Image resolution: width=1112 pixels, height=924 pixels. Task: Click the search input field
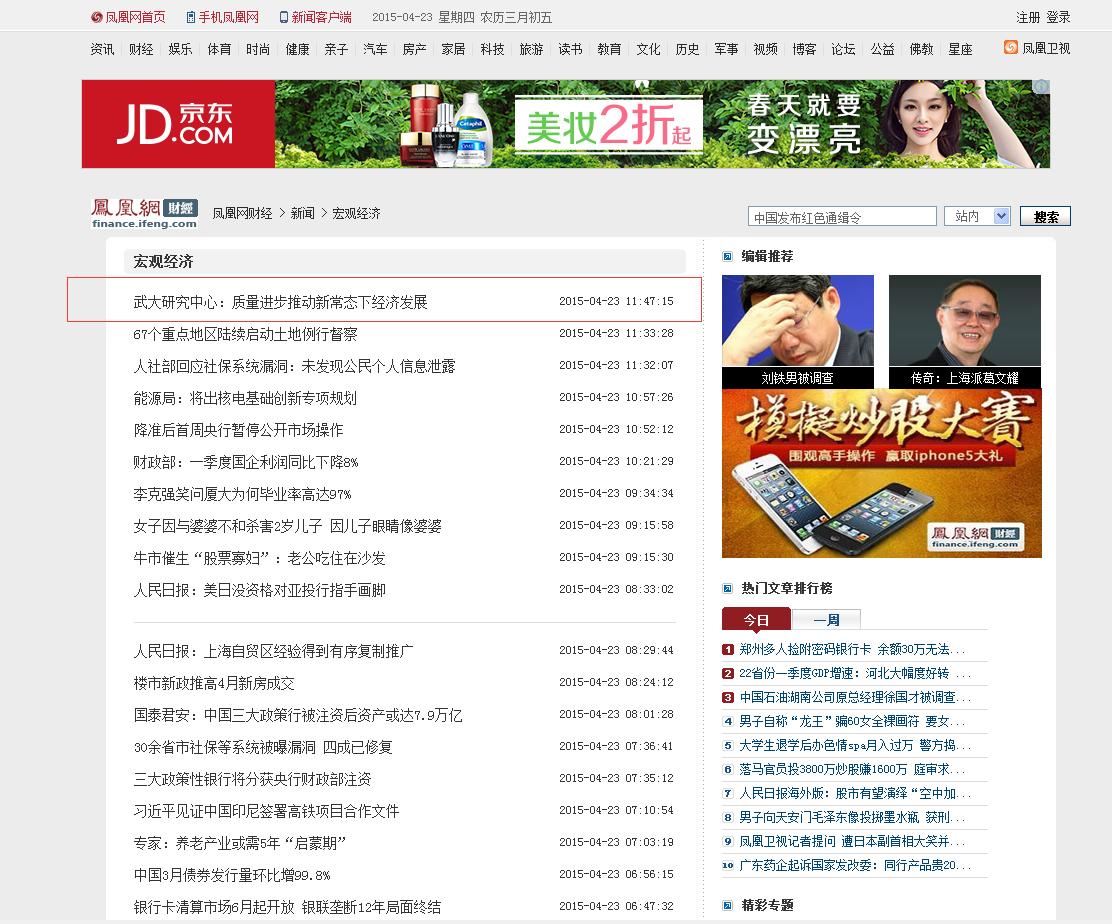pos(841,217)
